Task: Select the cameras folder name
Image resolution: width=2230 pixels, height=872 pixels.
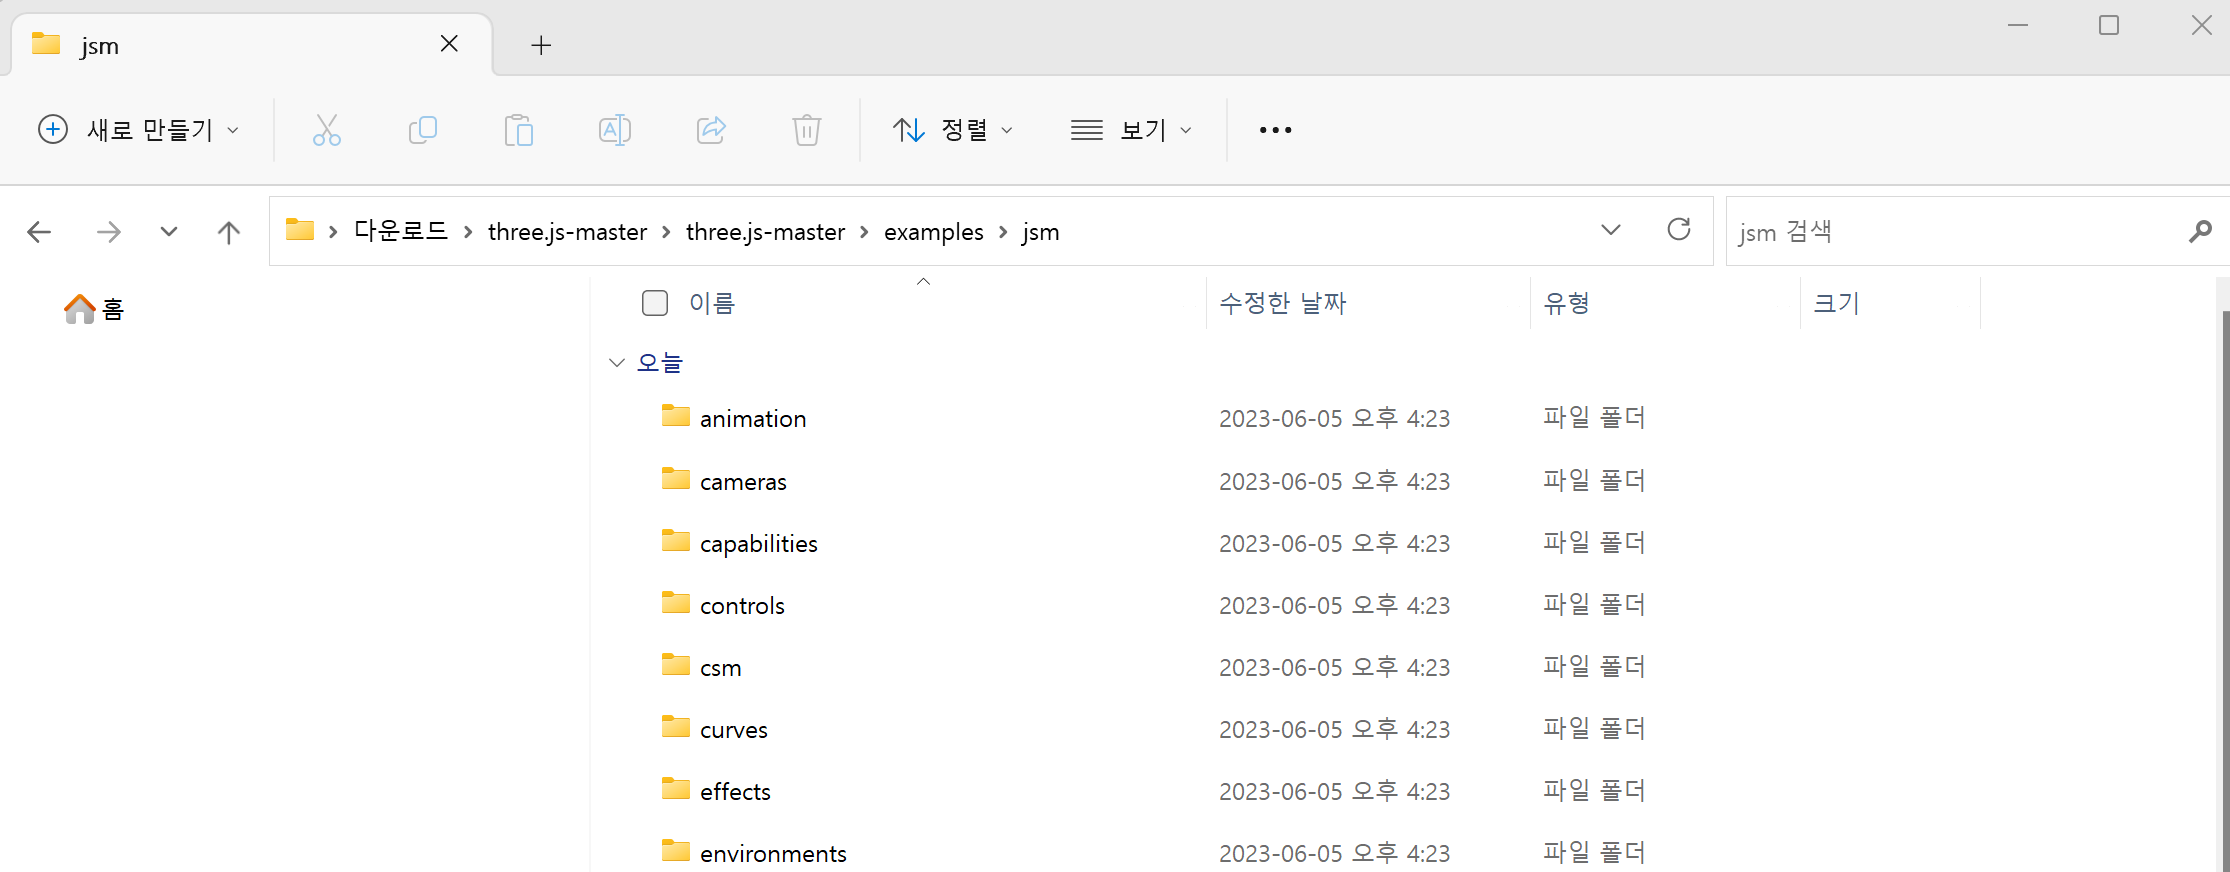Action: click(x=743, y=482)
